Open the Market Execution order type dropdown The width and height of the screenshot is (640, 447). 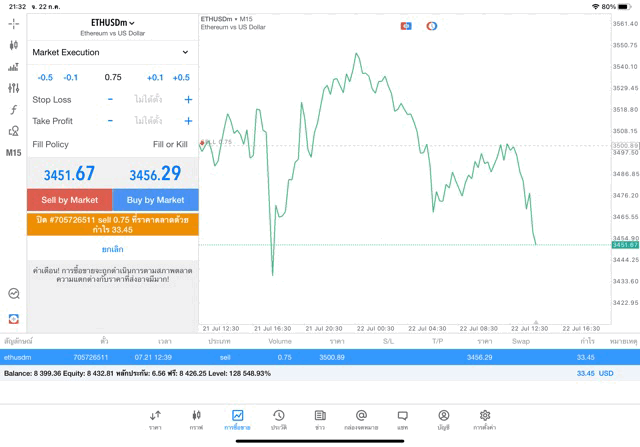(112, 52)
